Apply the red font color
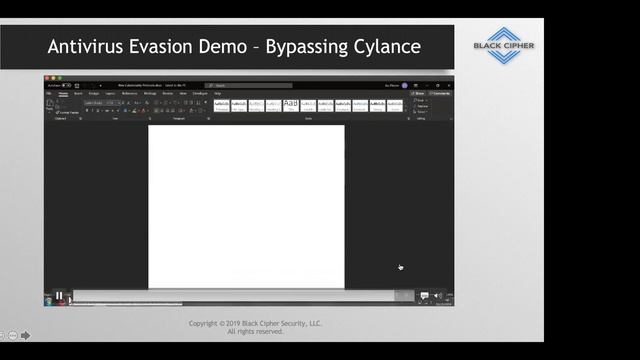This screenshot has width=640, height=360. 143,111
